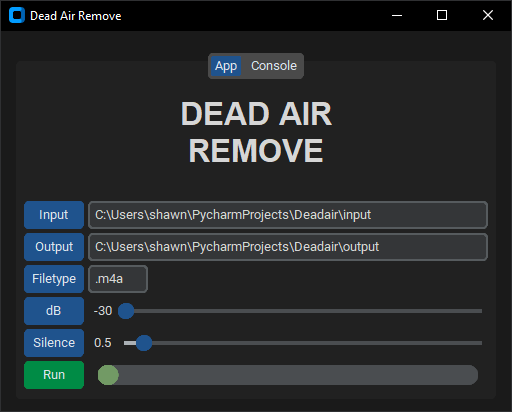Switch to the Console tab
The image size is (512, 412).
coord(274,66)
